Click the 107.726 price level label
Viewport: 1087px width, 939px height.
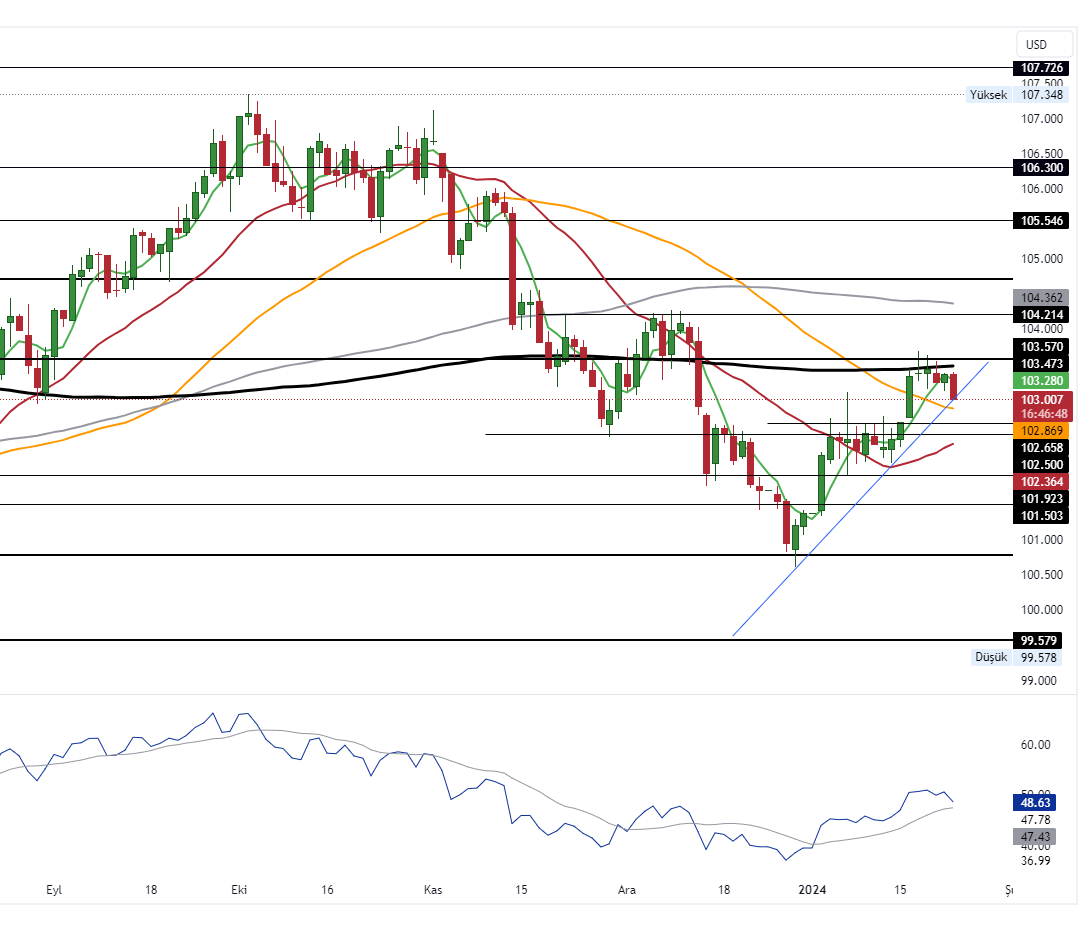pos(1040,68)
